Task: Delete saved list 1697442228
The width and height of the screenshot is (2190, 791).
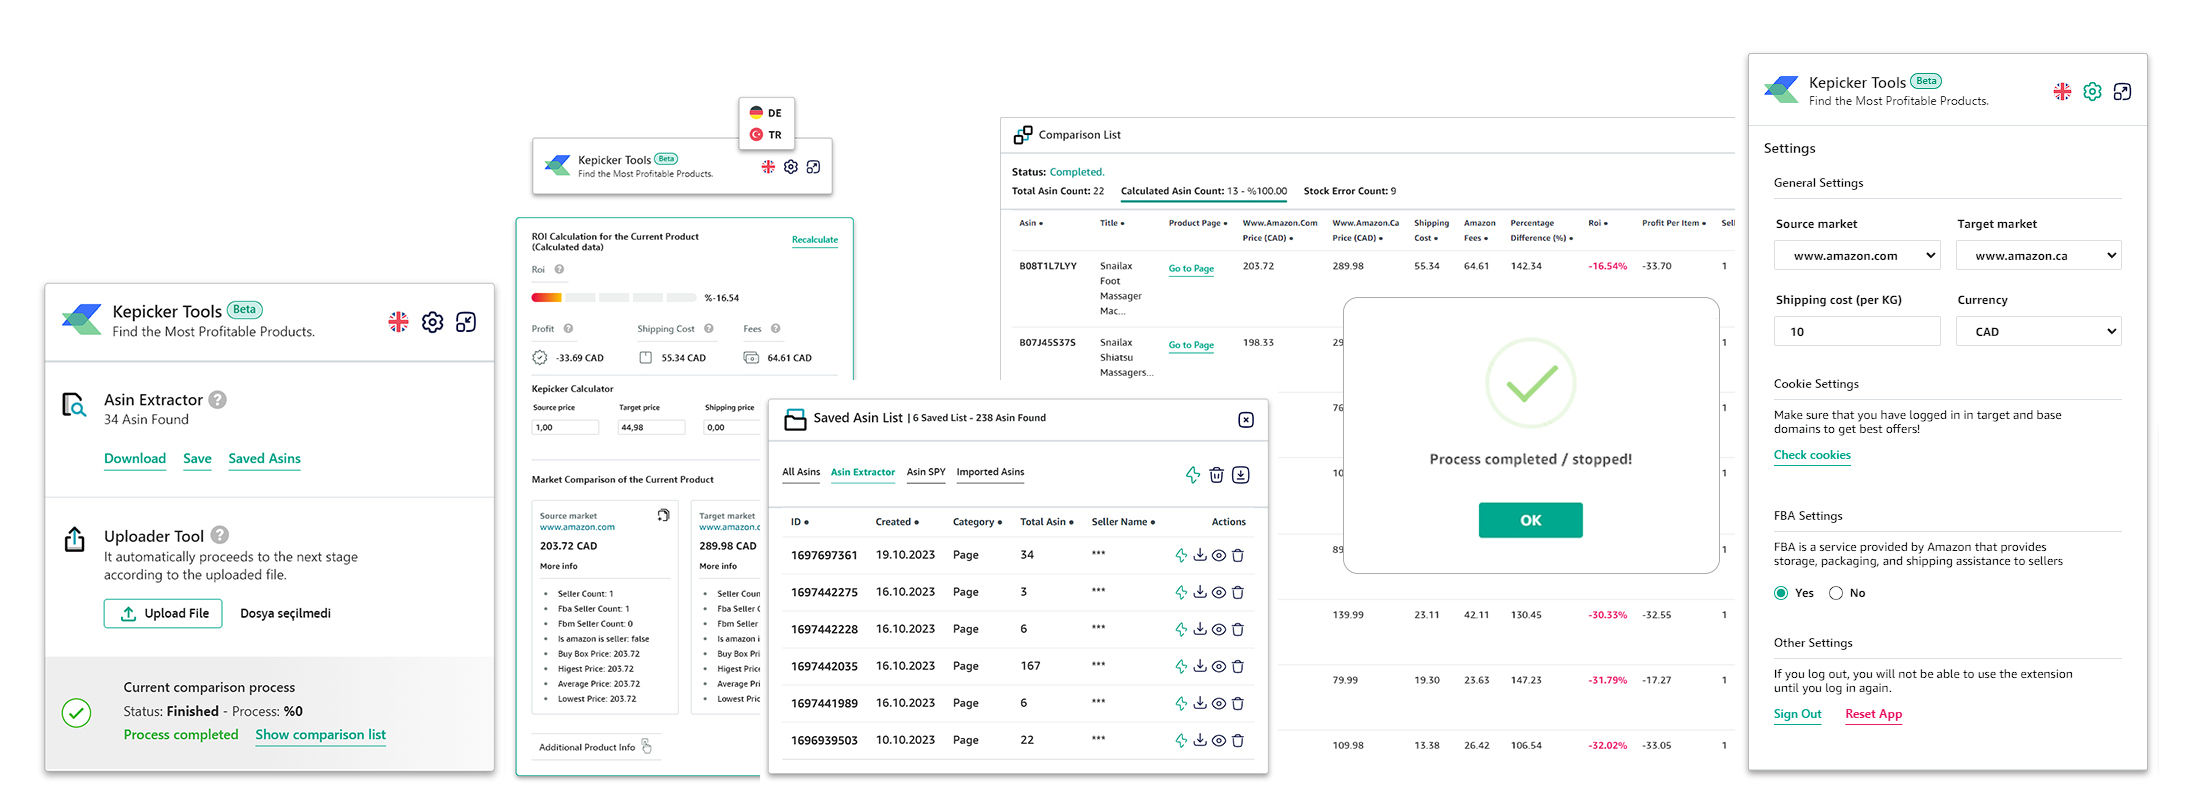Action: [1238, 629]
